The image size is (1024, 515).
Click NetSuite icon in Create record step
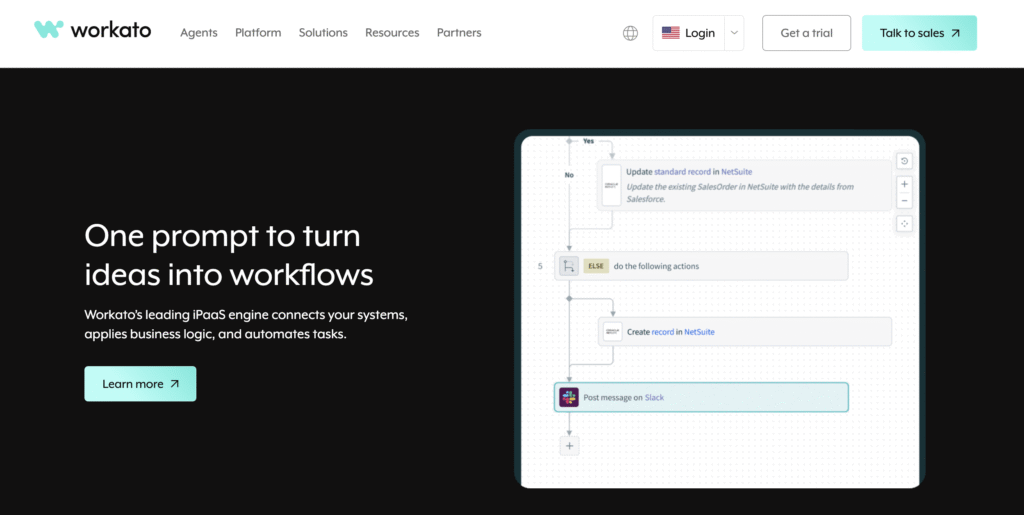[613, 332]
